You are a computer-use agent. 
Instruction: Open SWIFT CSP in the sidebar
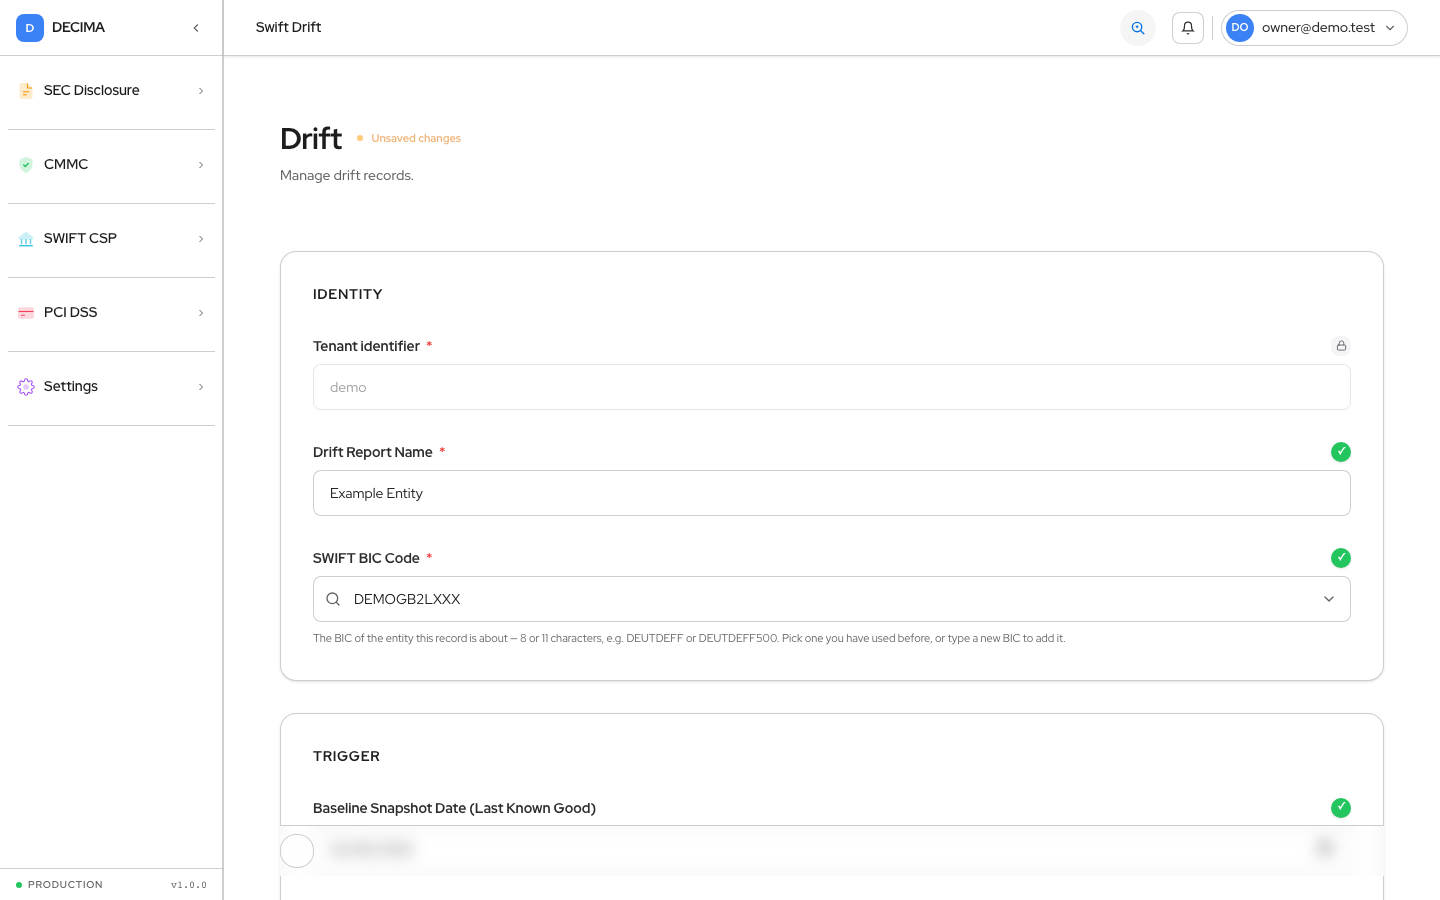[111, 239]
